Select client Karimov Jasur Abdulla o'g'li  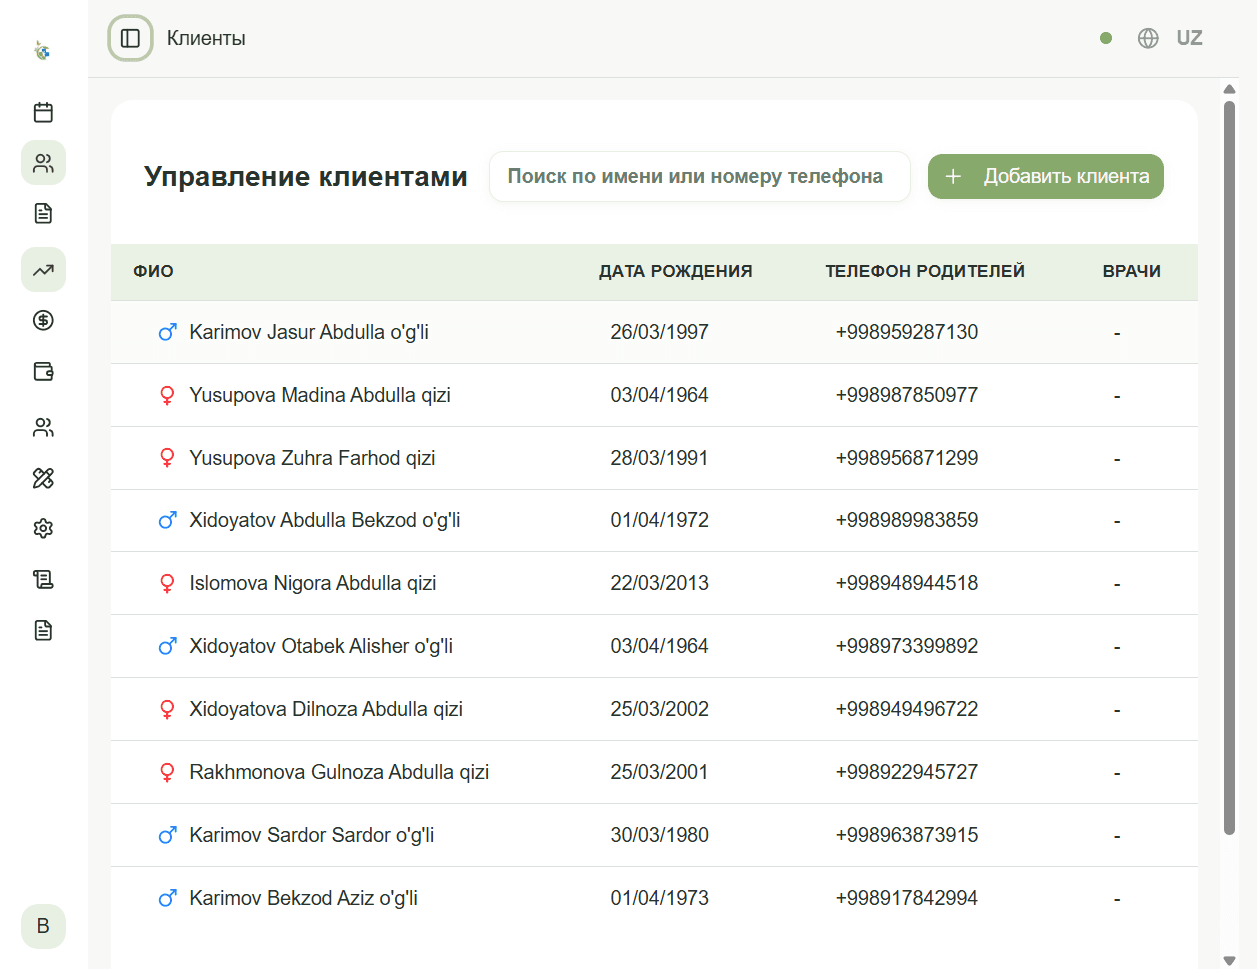(x=309, y=332)
